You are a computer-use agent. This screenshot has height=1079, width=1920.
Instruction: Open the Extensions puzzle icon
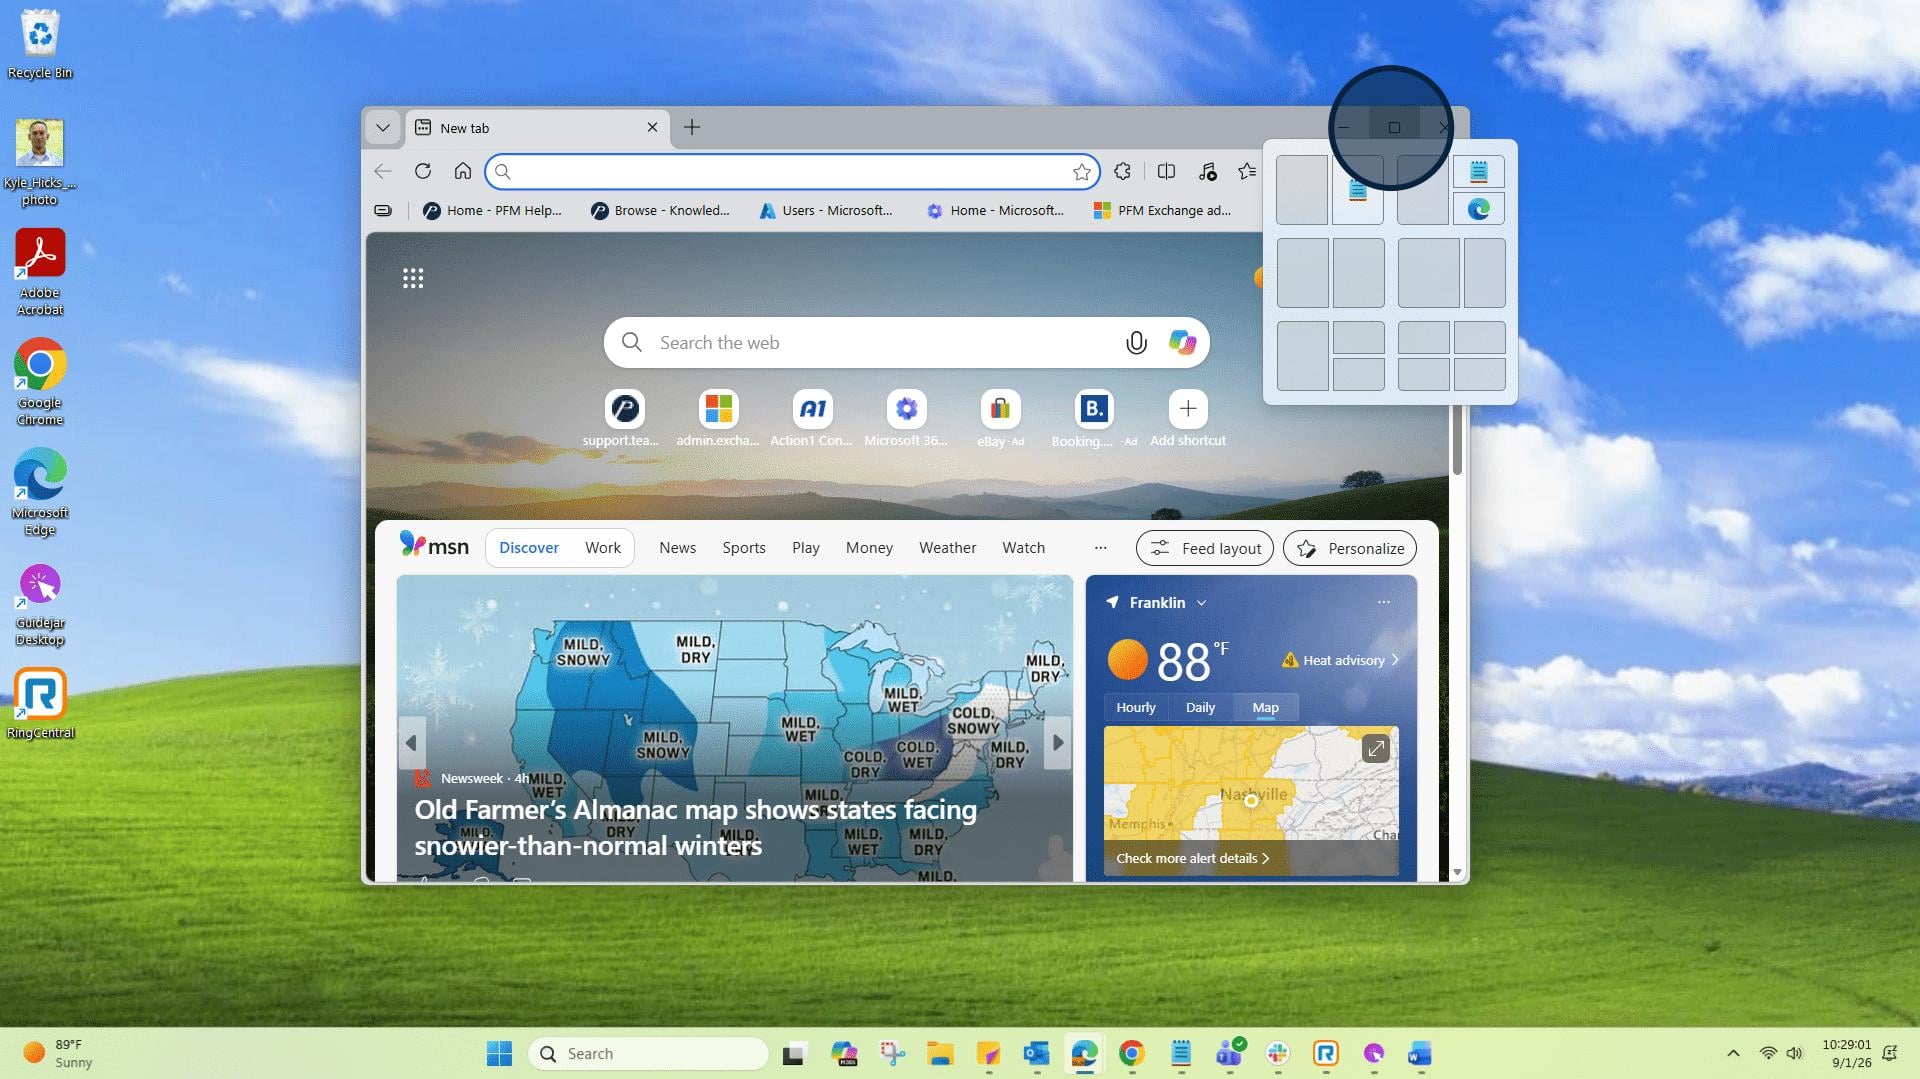(x=1122, y=172)
